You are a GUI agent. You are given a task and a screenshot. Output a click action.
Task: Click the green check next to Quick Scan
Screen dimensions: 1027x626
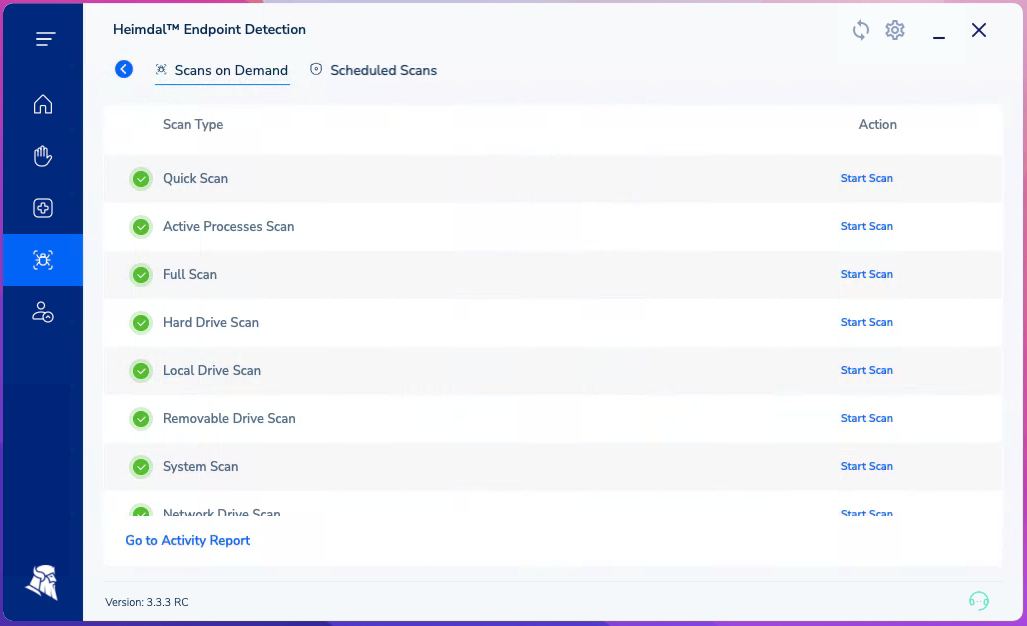click(141, 179)
